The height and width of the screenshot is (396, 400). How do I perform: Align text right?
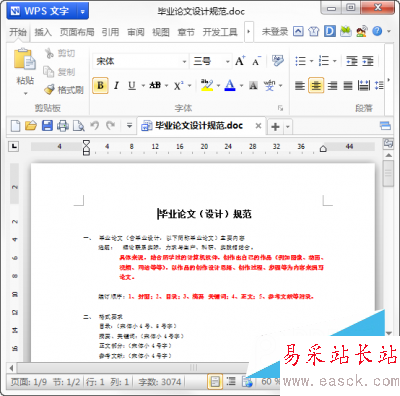tap(332, 86)
